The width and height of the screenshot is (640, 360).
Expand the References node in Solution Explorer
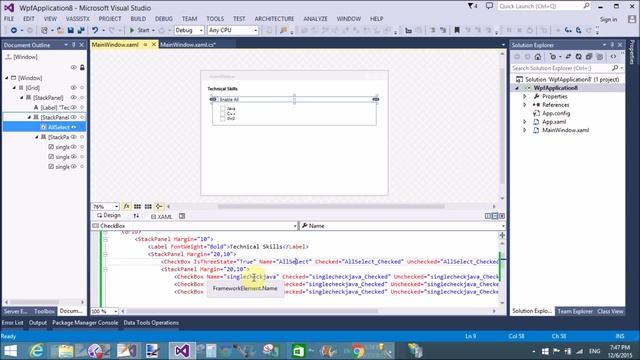point(525,105)
